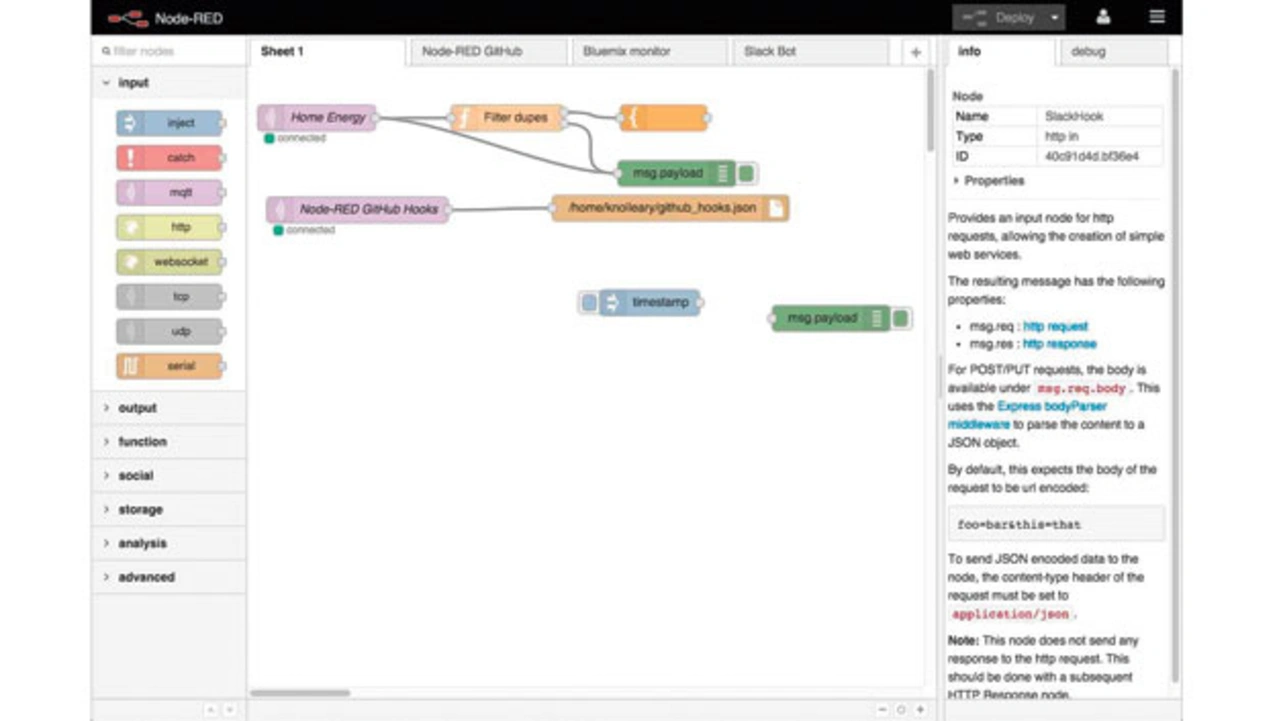Screen dimensions: 1280x721
Task: Select the http input node in the palette
Action: coord(169,227)
